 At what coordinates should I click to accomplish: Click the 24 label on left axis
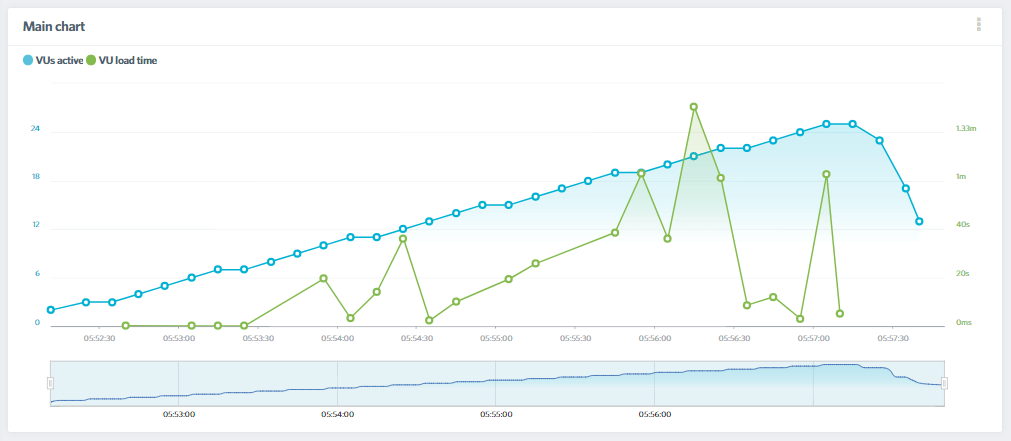(x=35, y=129)
